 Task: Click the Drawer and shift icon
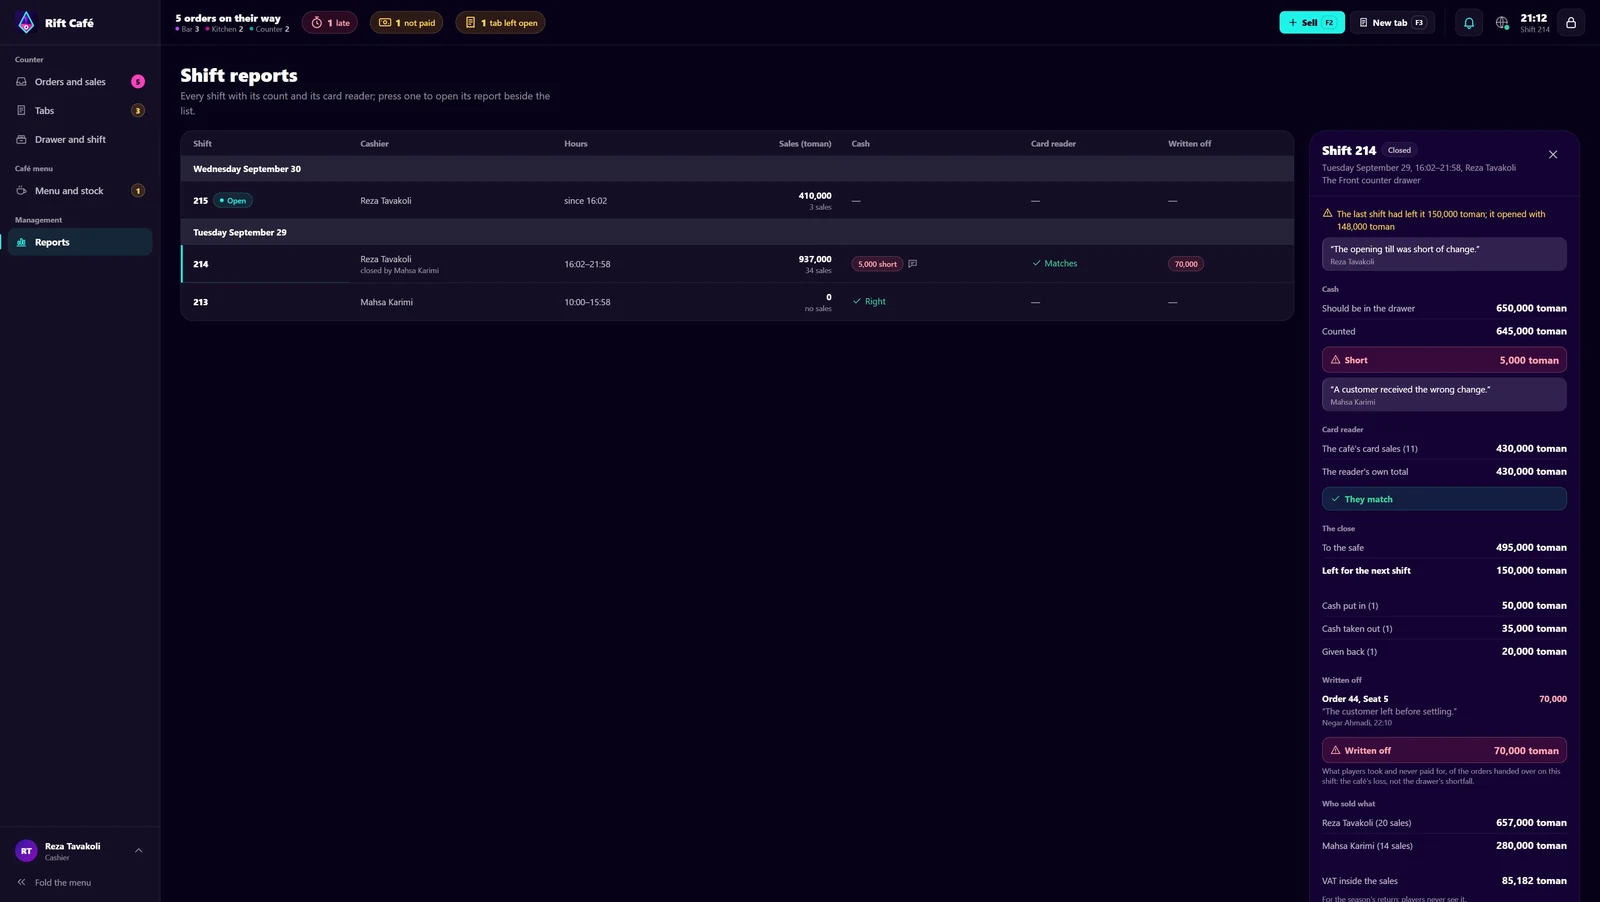pos(21,140)
